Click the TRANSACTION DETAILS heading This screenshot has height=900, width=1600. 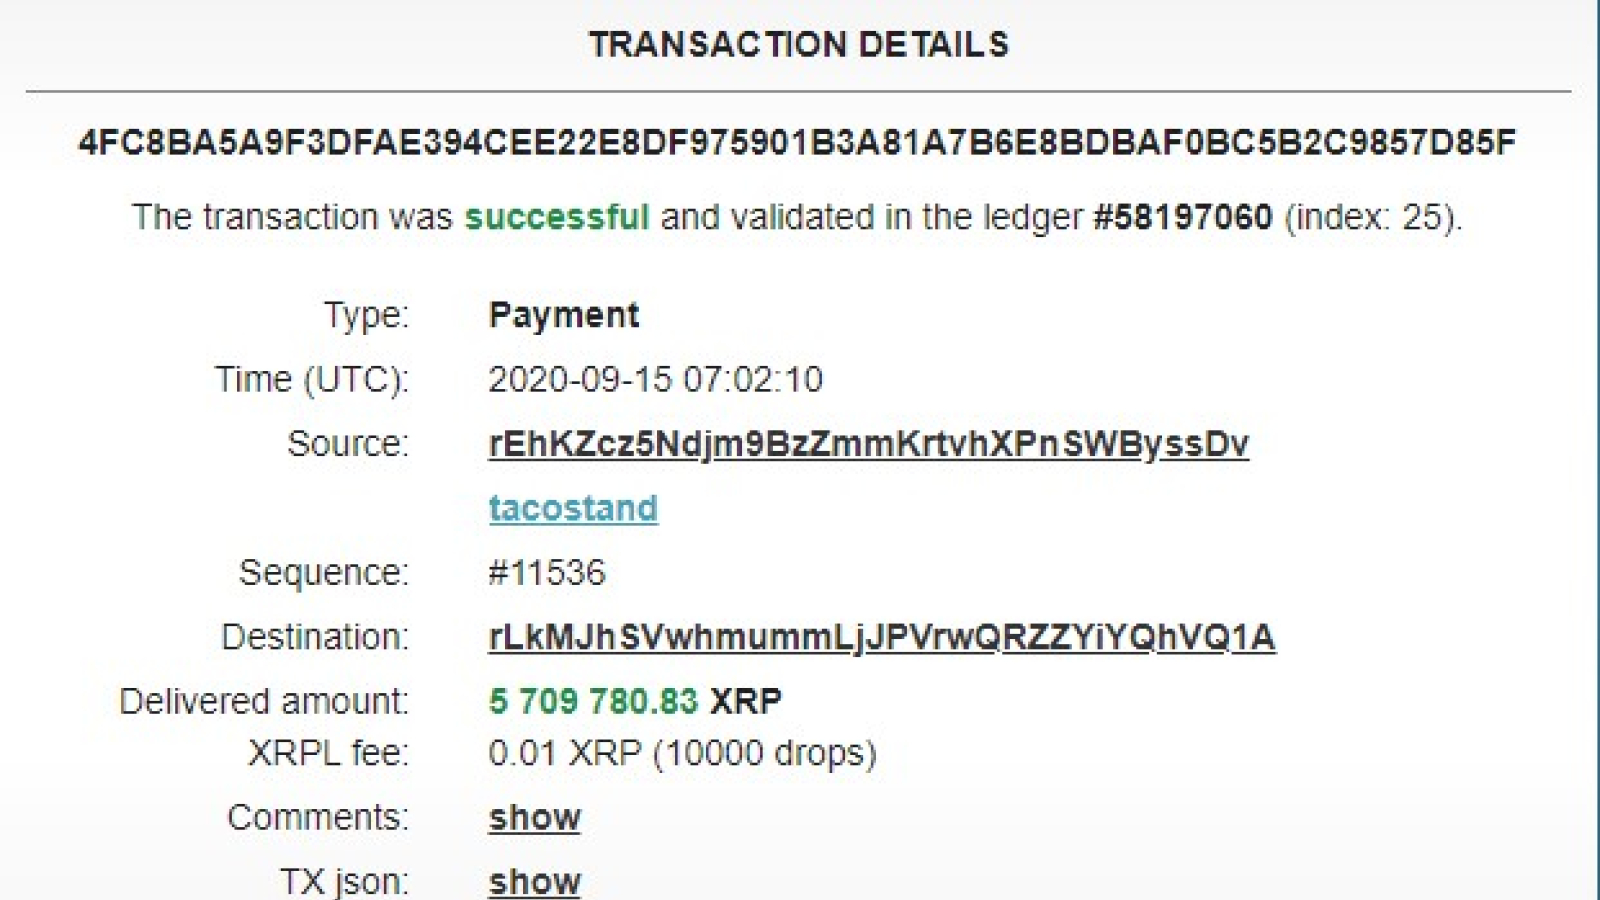pos(799,44)
